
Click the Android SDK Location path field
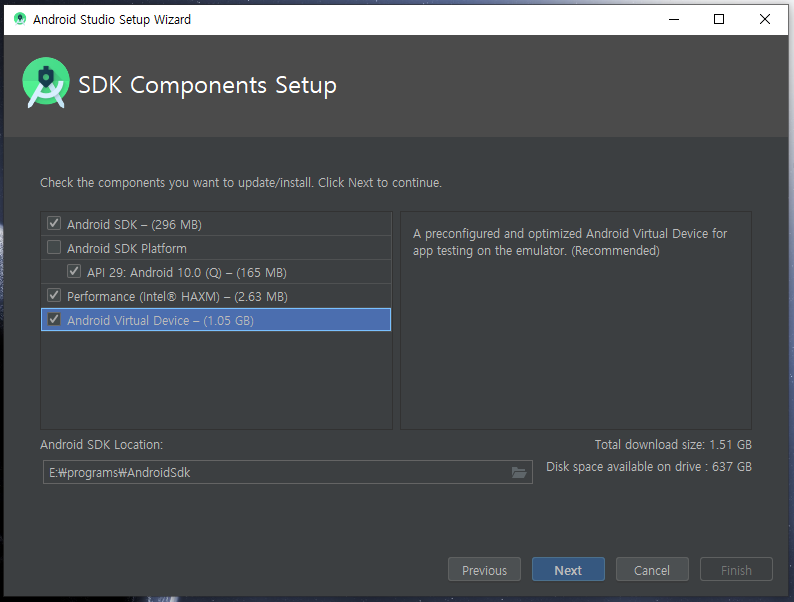pyautogui.click(x=288, y=472)
